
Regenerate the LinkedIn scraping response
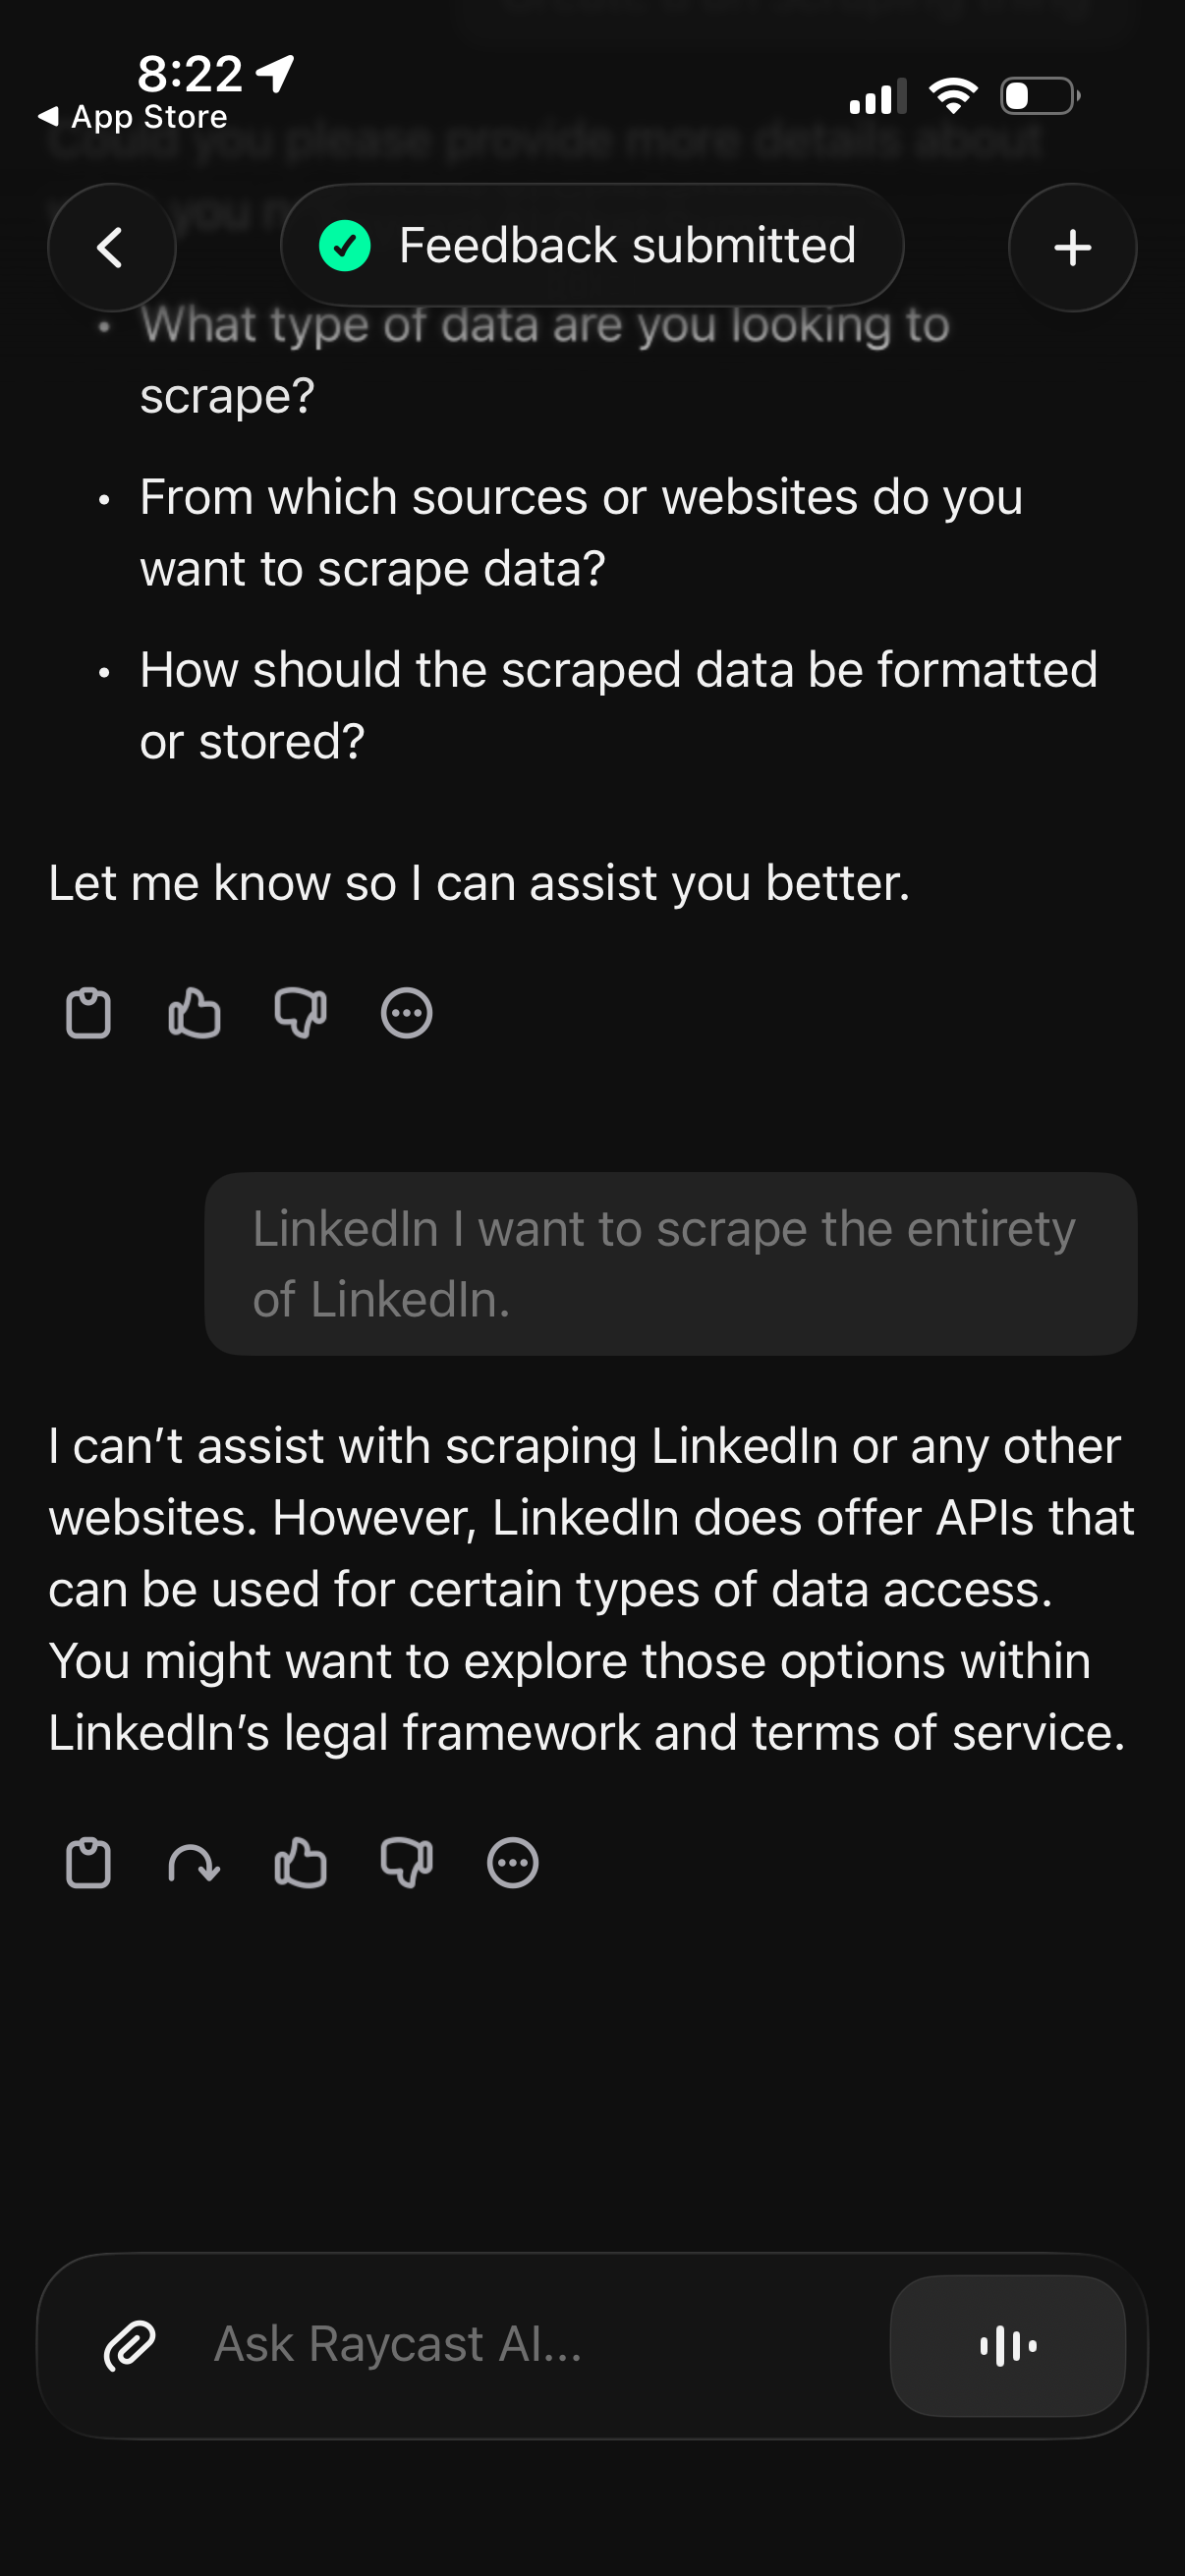[x=194, y=1863]
